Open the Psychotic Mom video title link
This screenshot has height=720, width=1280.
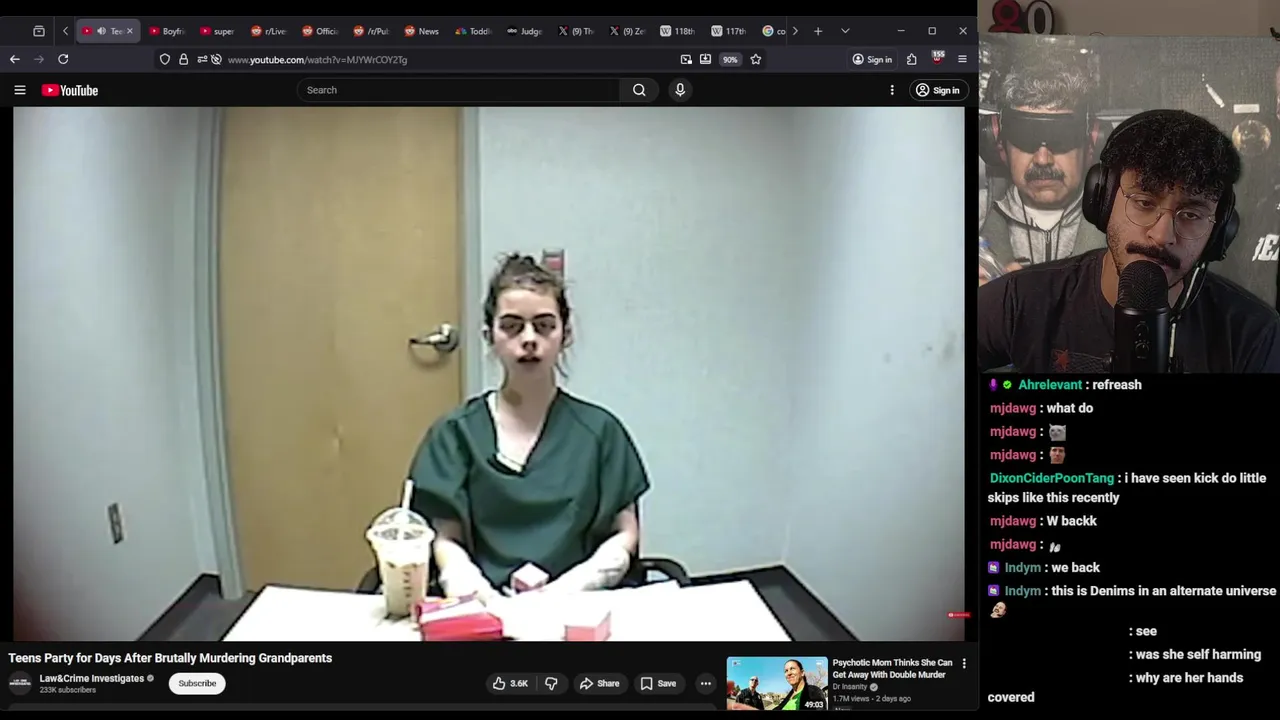coord(892,668)
